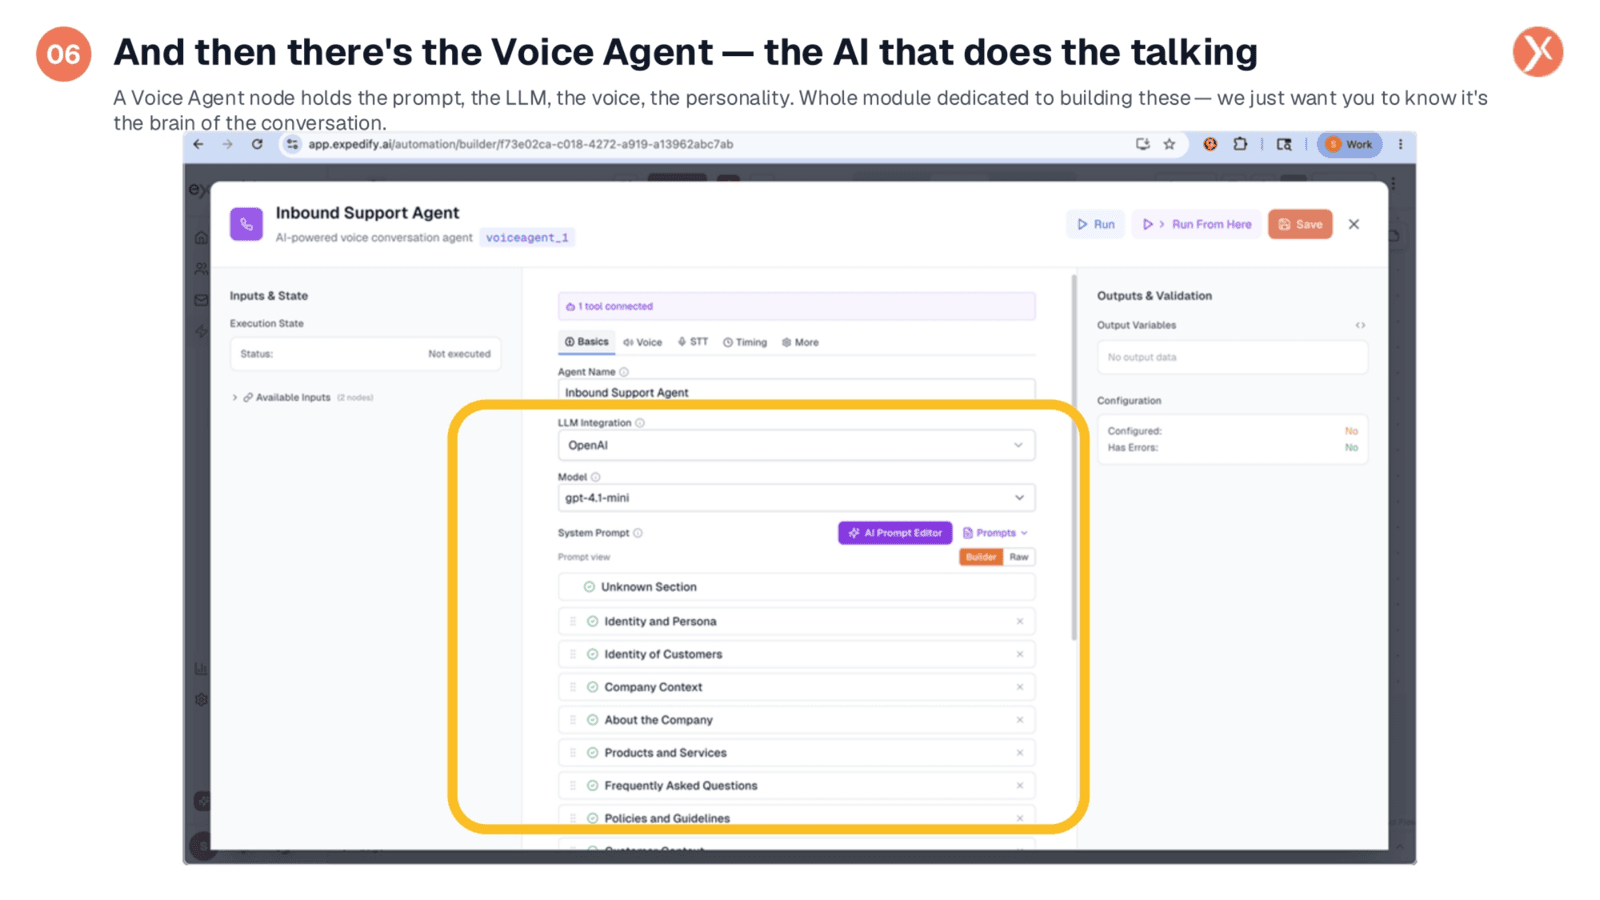The height and width of the screenshot is (900, 1600).
Task: Remove the About the Company section
Action: (1020, 720)
